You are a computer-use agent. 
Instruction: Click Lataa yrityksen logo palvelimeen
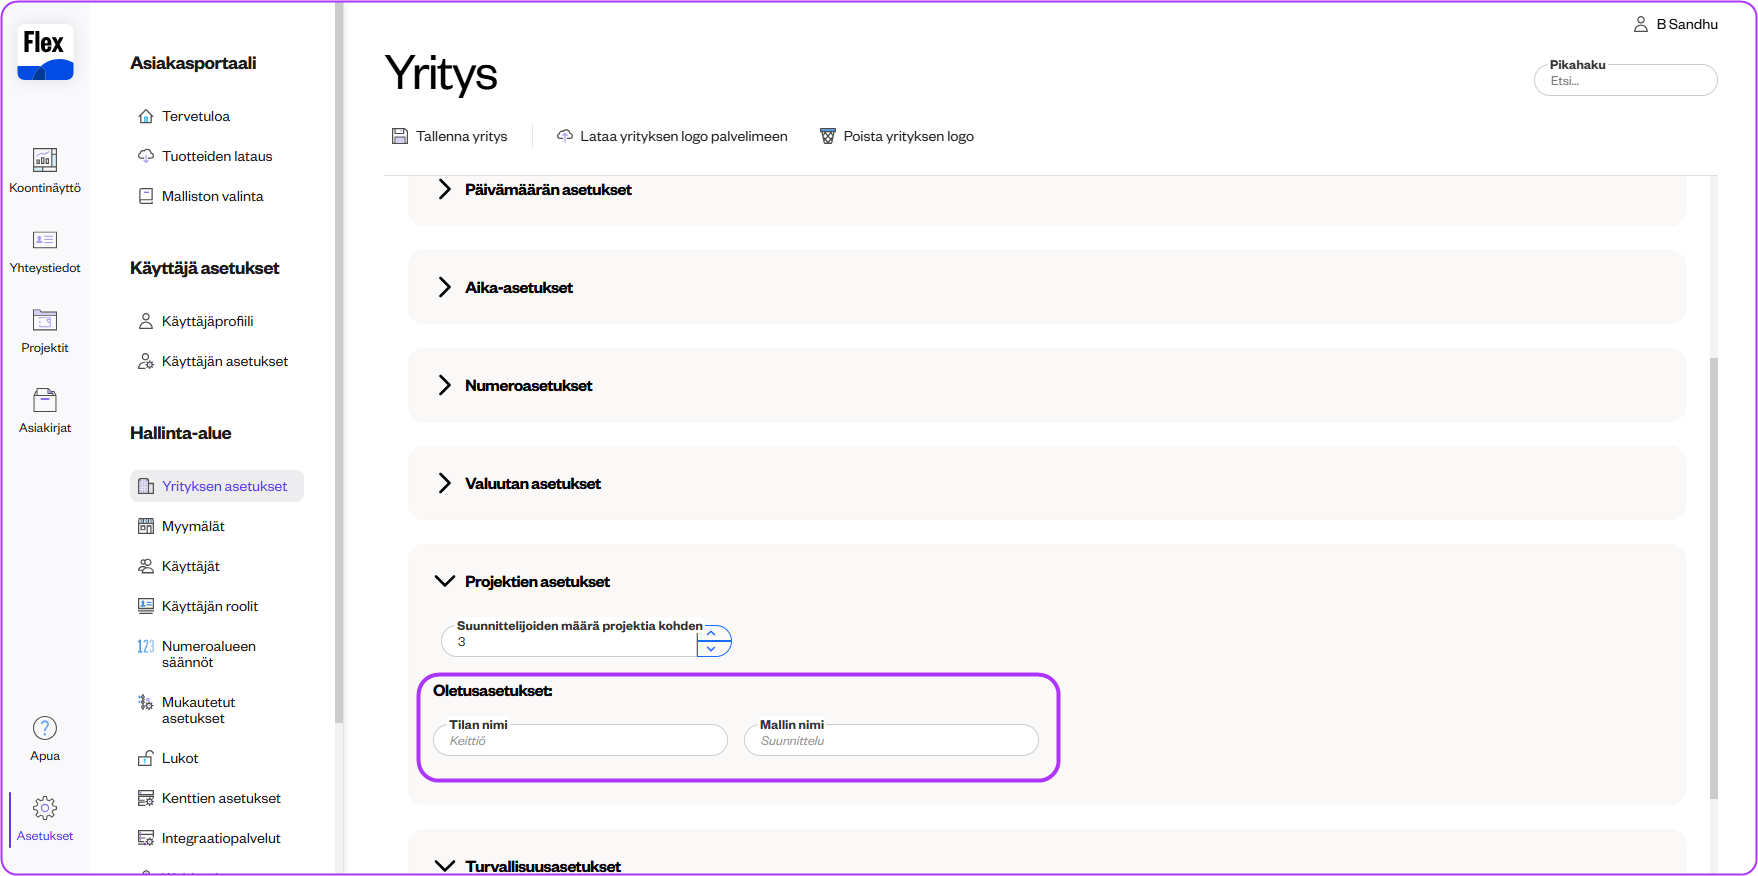point(672,136)
